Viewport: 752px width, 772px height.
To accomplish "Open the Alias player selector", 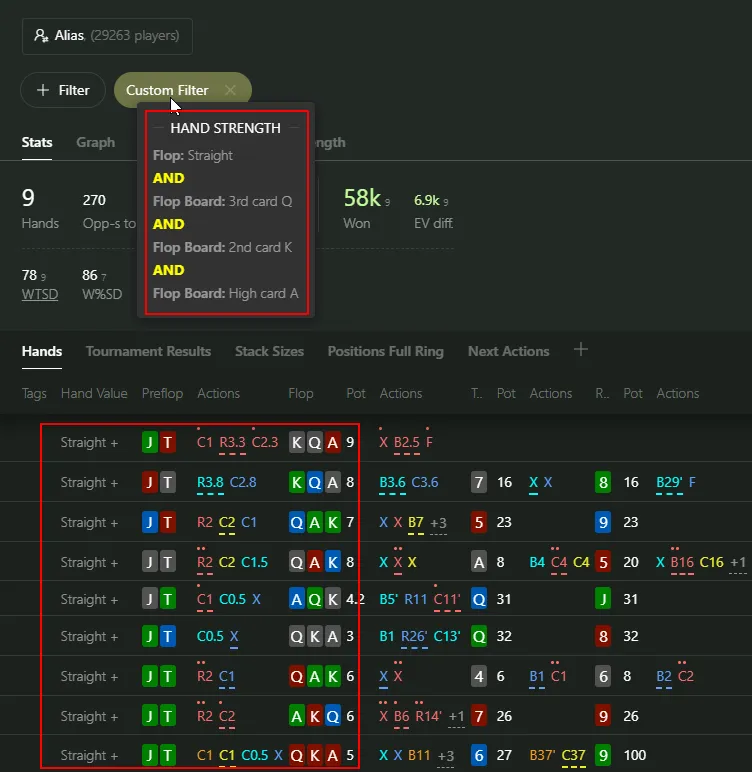I will tap(107, 36).
